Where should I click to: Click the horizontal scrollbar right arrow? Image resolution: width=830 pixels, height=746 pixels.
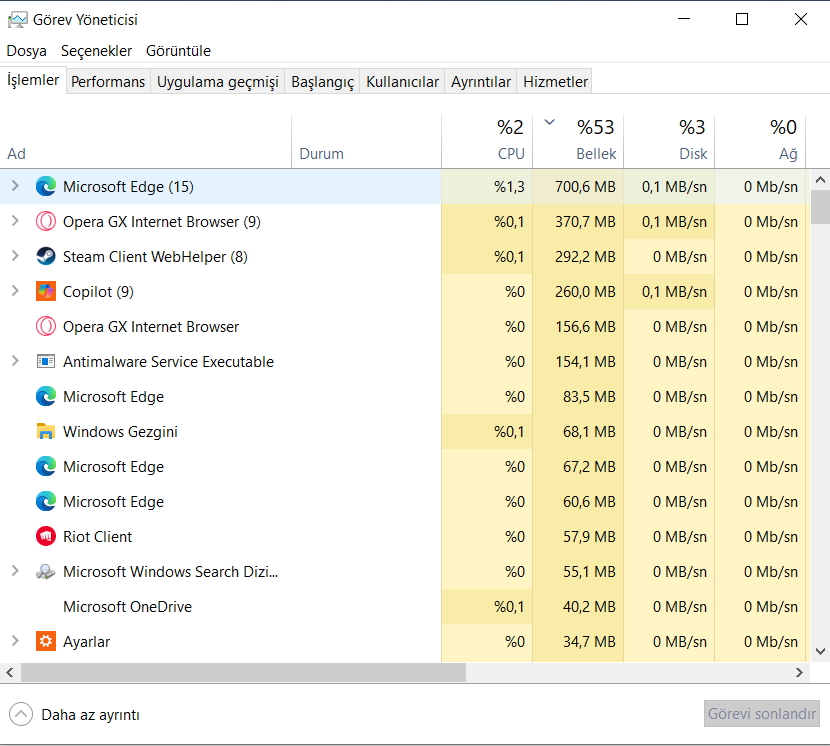pos(799,672)
